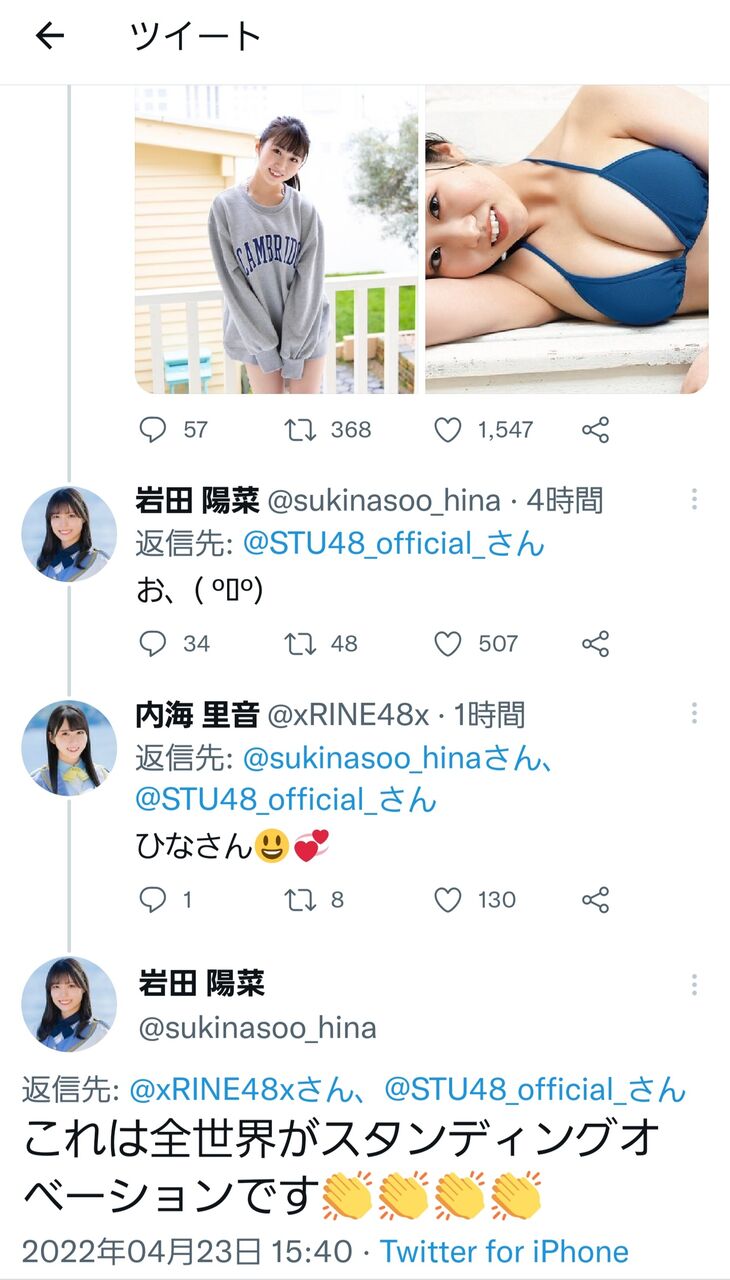The width and height of the screenshot is (730, 1280).
Task: Open 内海 里音's profile avatar
Action: coord(69,748)
